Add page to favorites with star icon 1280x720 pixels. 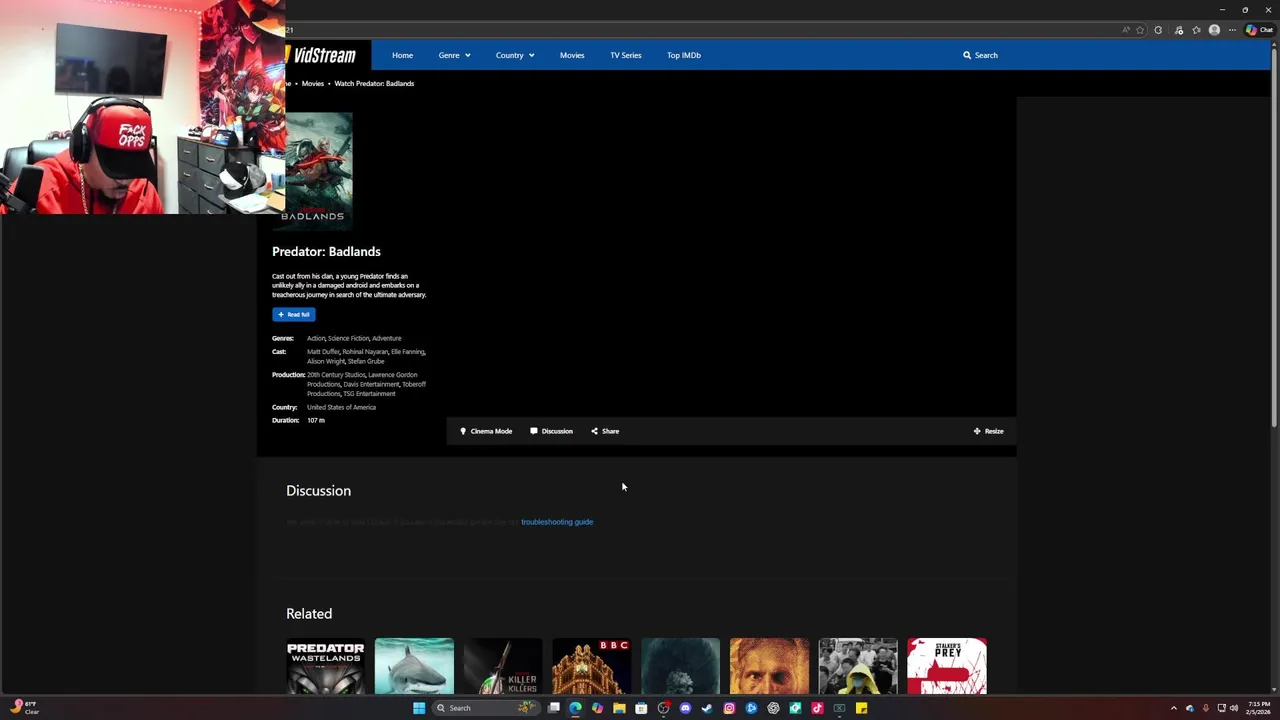pos(1140,30)
